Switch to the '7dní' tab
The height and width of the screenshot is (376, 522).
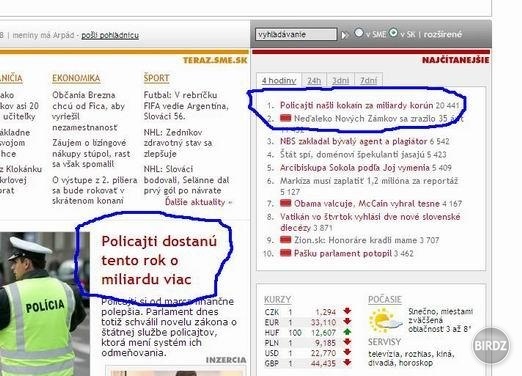368,81
